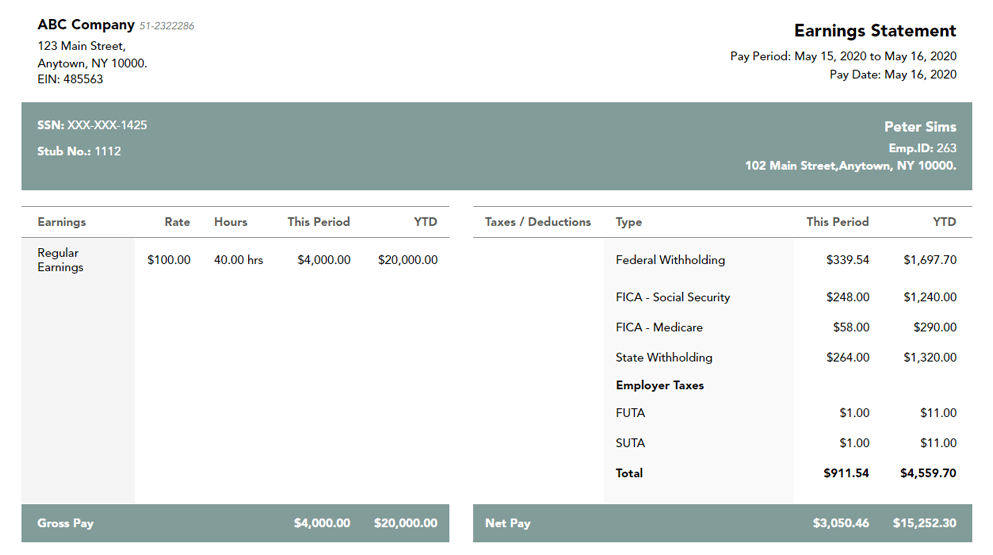993x555 pixels.
Task: Click the Emp.ID 263 label
Action: [x=922, y=148]
